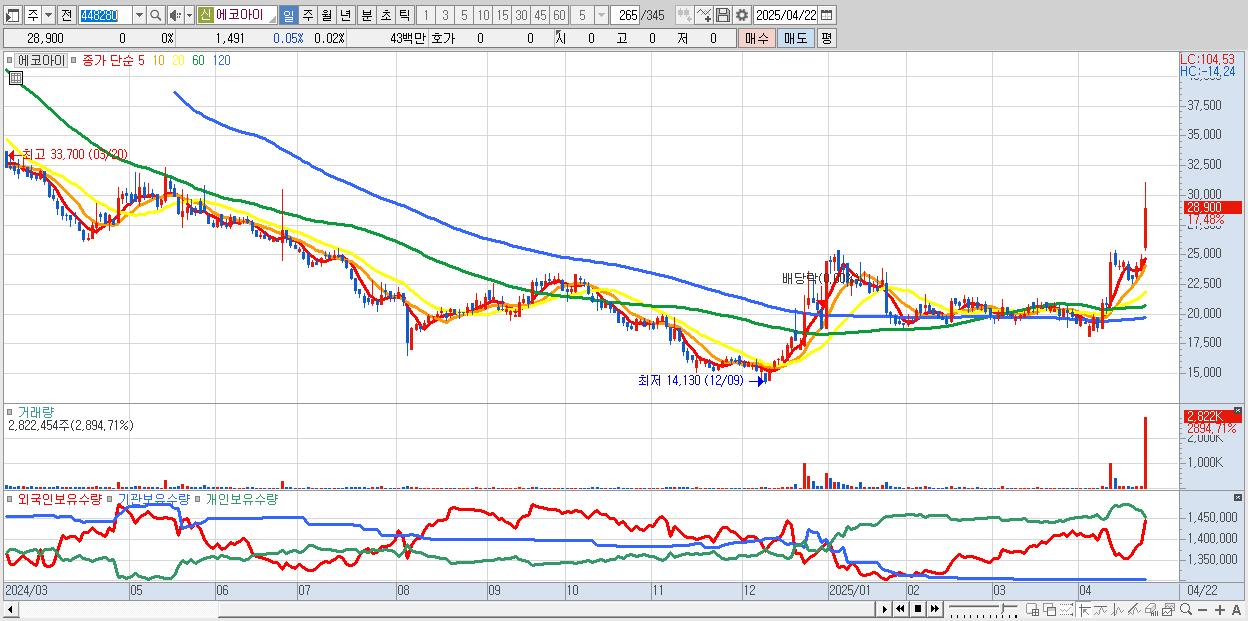Viewport: 1248px width, 621px height.
Task: Click the 최저 14,130 (12/09) label
Action: (691, 380)
